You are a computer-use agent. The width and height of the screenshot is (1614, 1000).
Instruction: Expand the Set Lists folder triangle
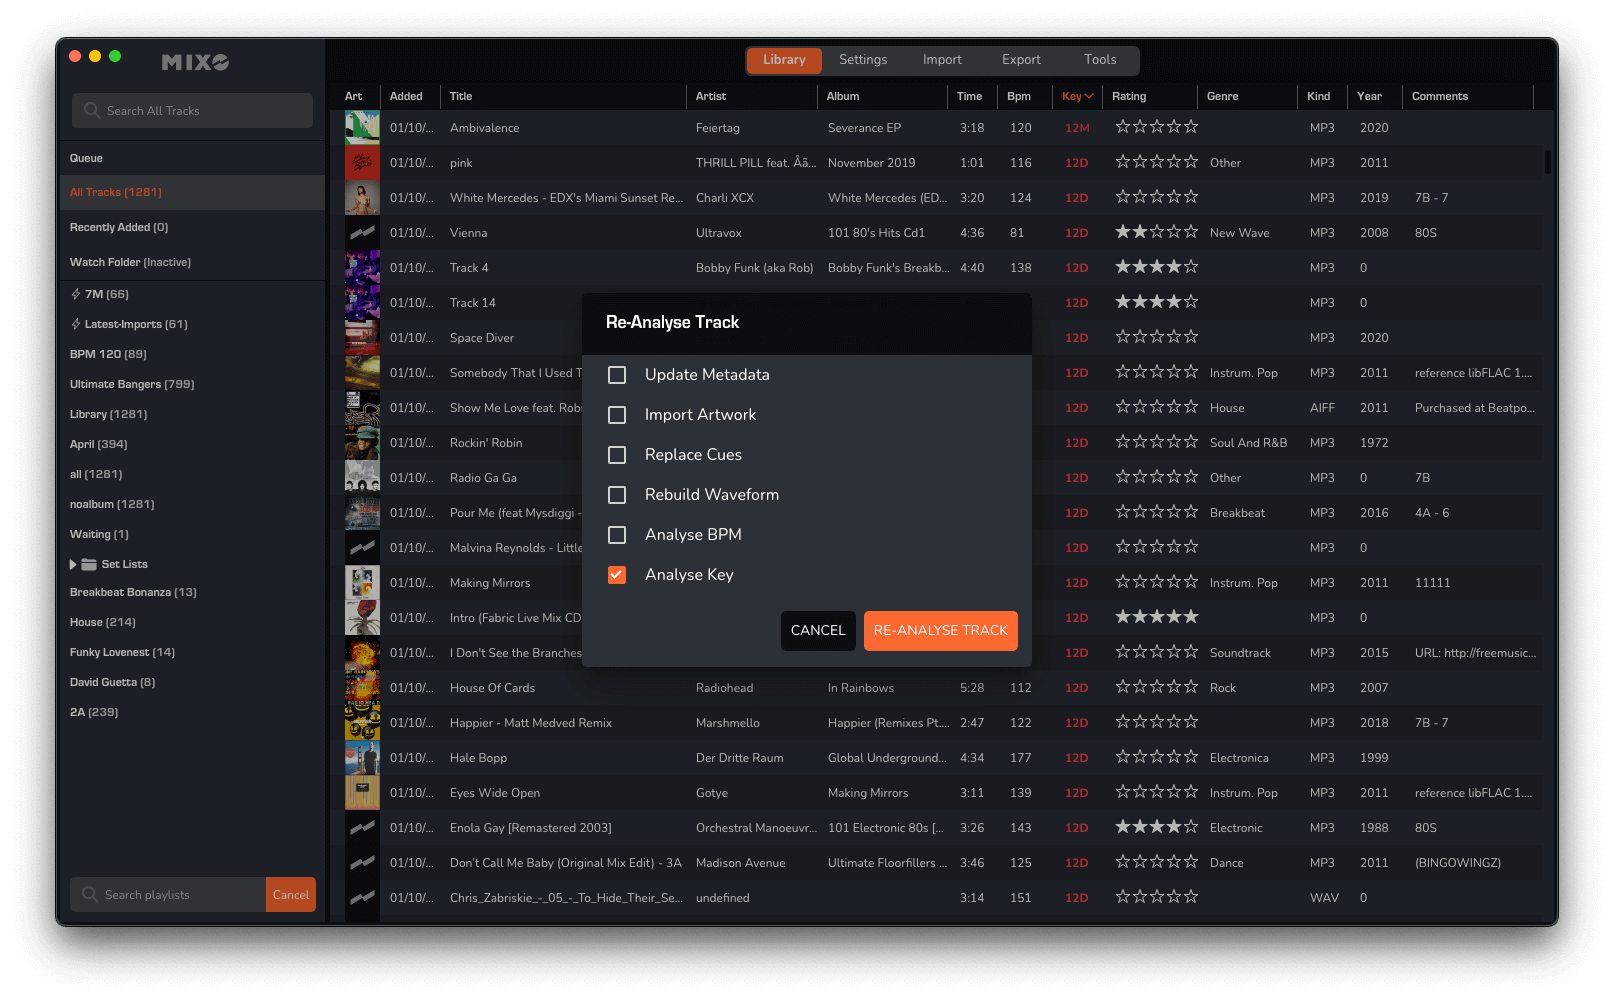point(73,564)
